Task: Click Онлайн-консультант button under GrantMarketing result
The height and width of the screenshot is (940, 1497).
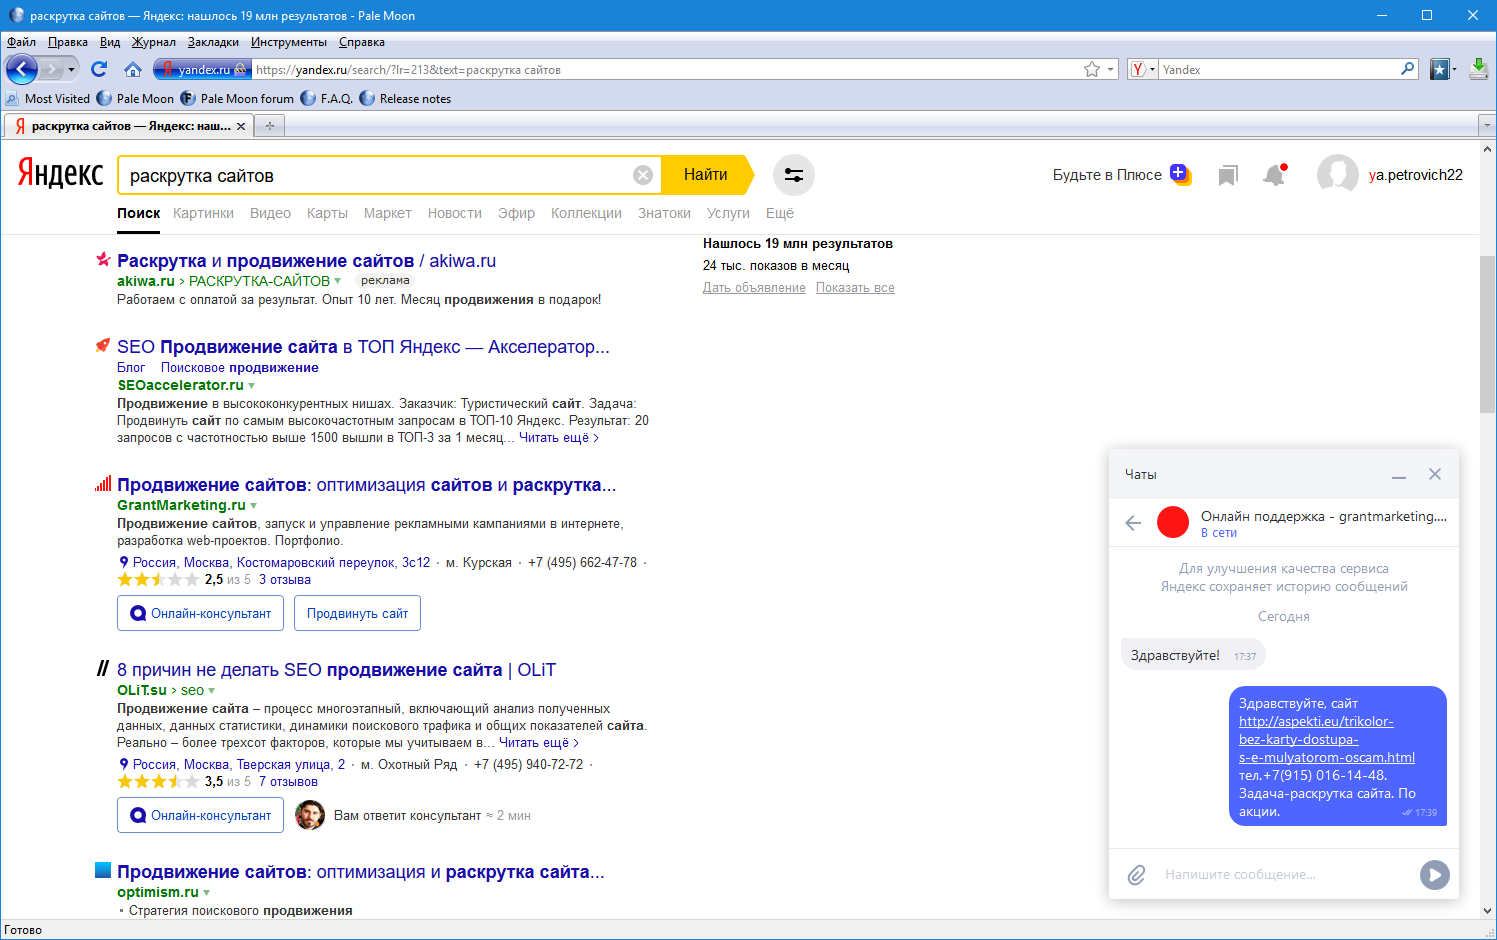Action: (200, 613)
